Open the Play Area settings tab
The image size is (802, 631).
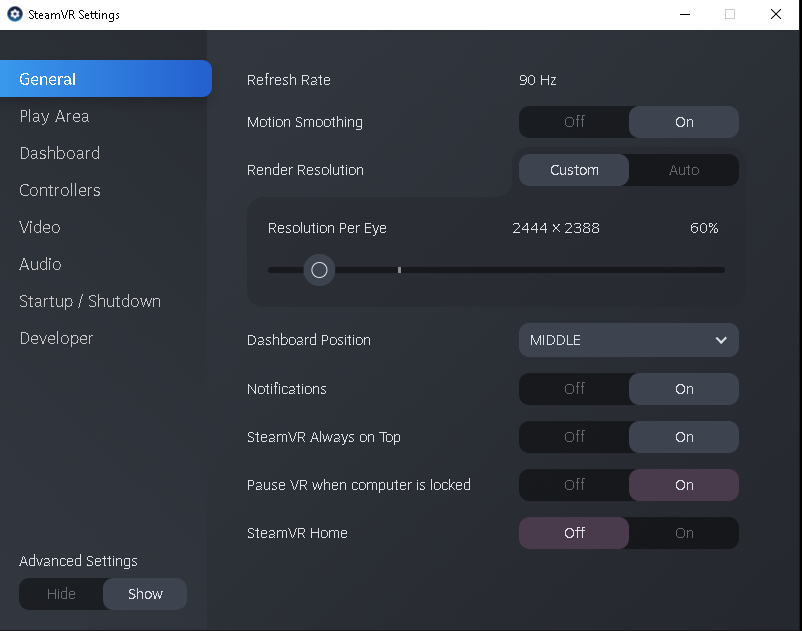(54, 116)
